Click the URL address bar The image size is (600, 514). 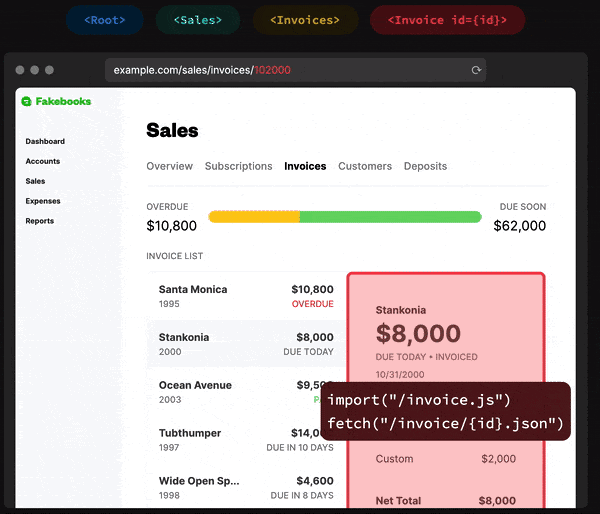coord(295,70)
